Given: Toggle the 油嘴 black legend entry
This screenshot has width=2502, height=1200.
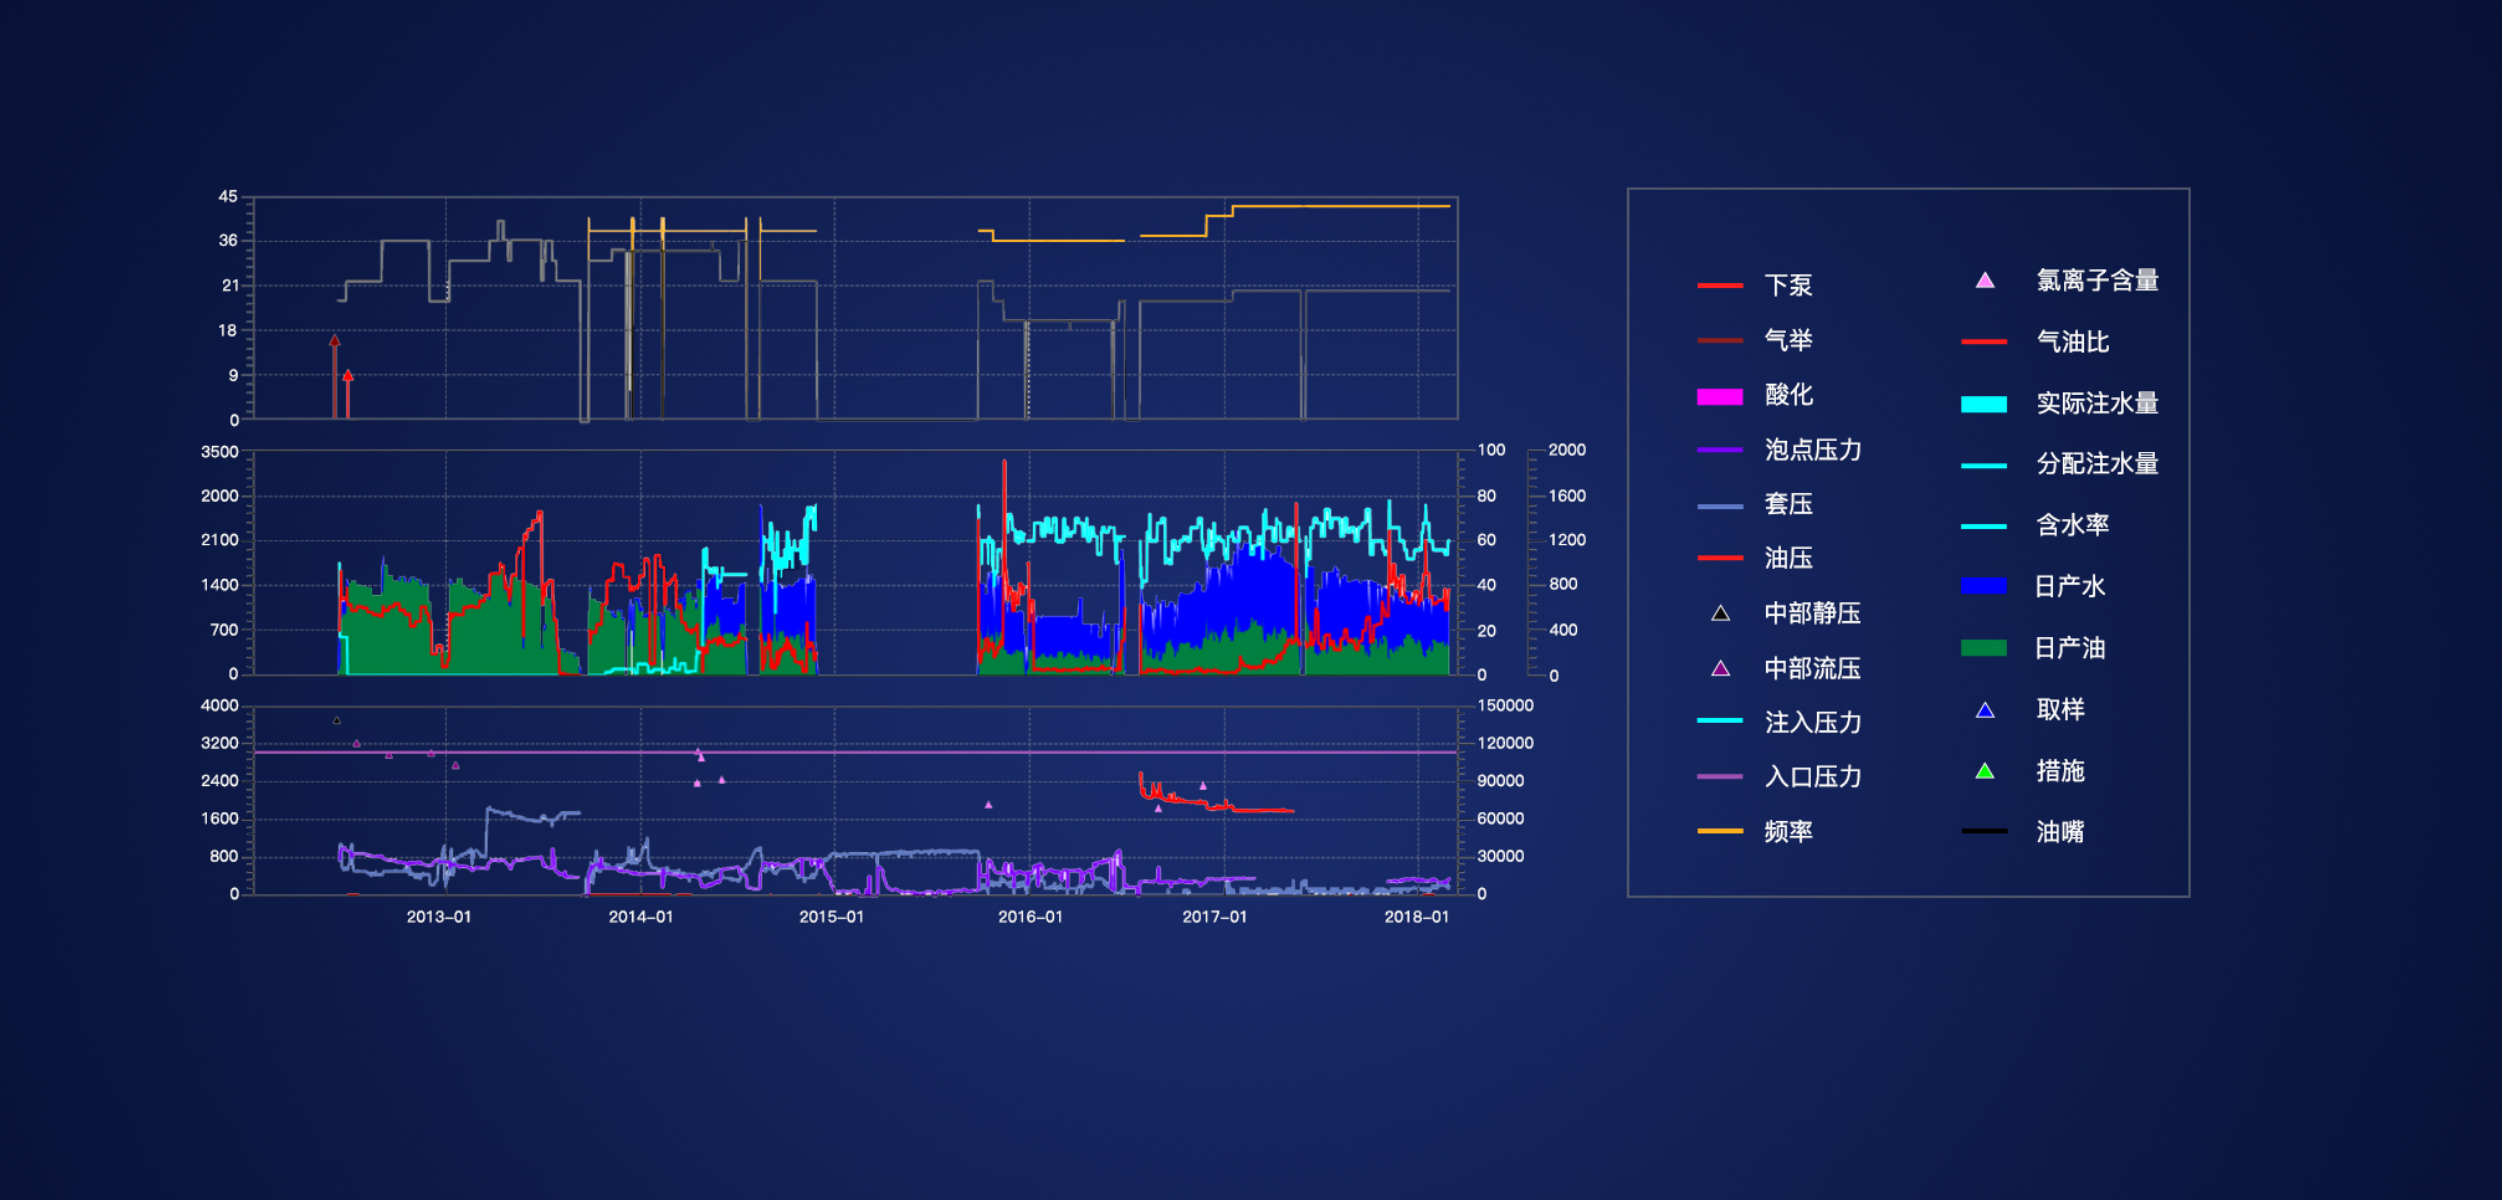Looking at the screenshot, I should [x=2023, y=831].
